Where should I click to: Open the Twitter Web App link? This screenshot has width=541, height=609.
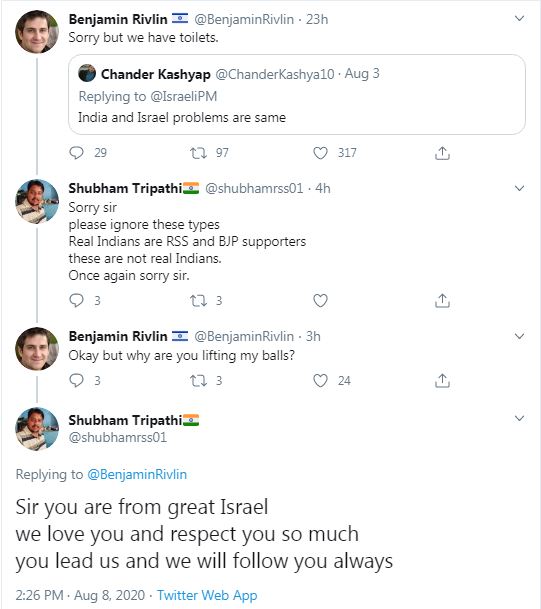[x=207, y=595]
